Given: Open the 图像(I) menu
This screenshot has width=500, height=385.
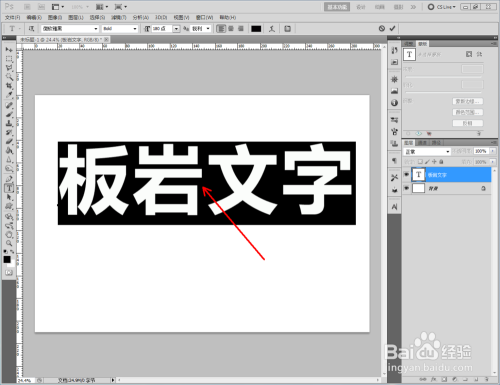Looking at the screenshot, I should (55, 17).
